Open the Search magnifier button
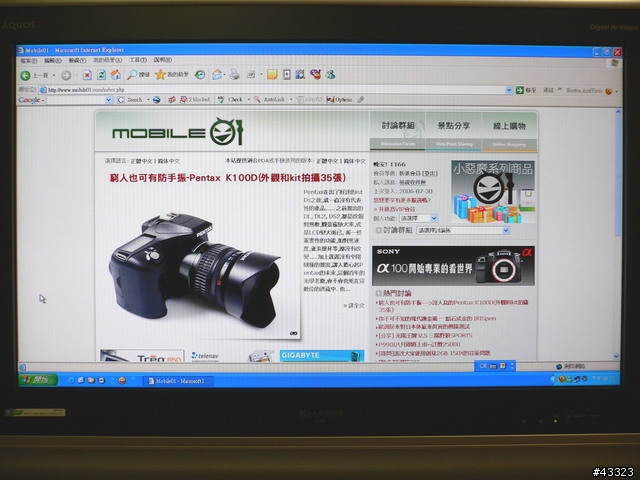 138,75
